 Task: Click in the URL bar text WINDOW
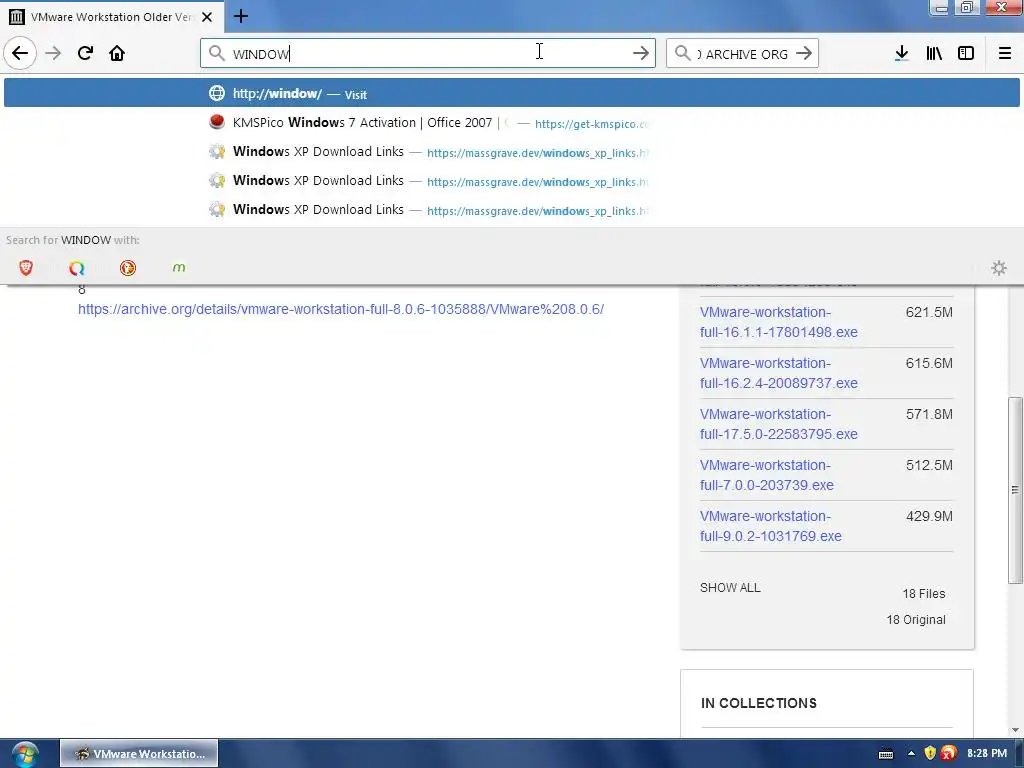tap(261, 54)
